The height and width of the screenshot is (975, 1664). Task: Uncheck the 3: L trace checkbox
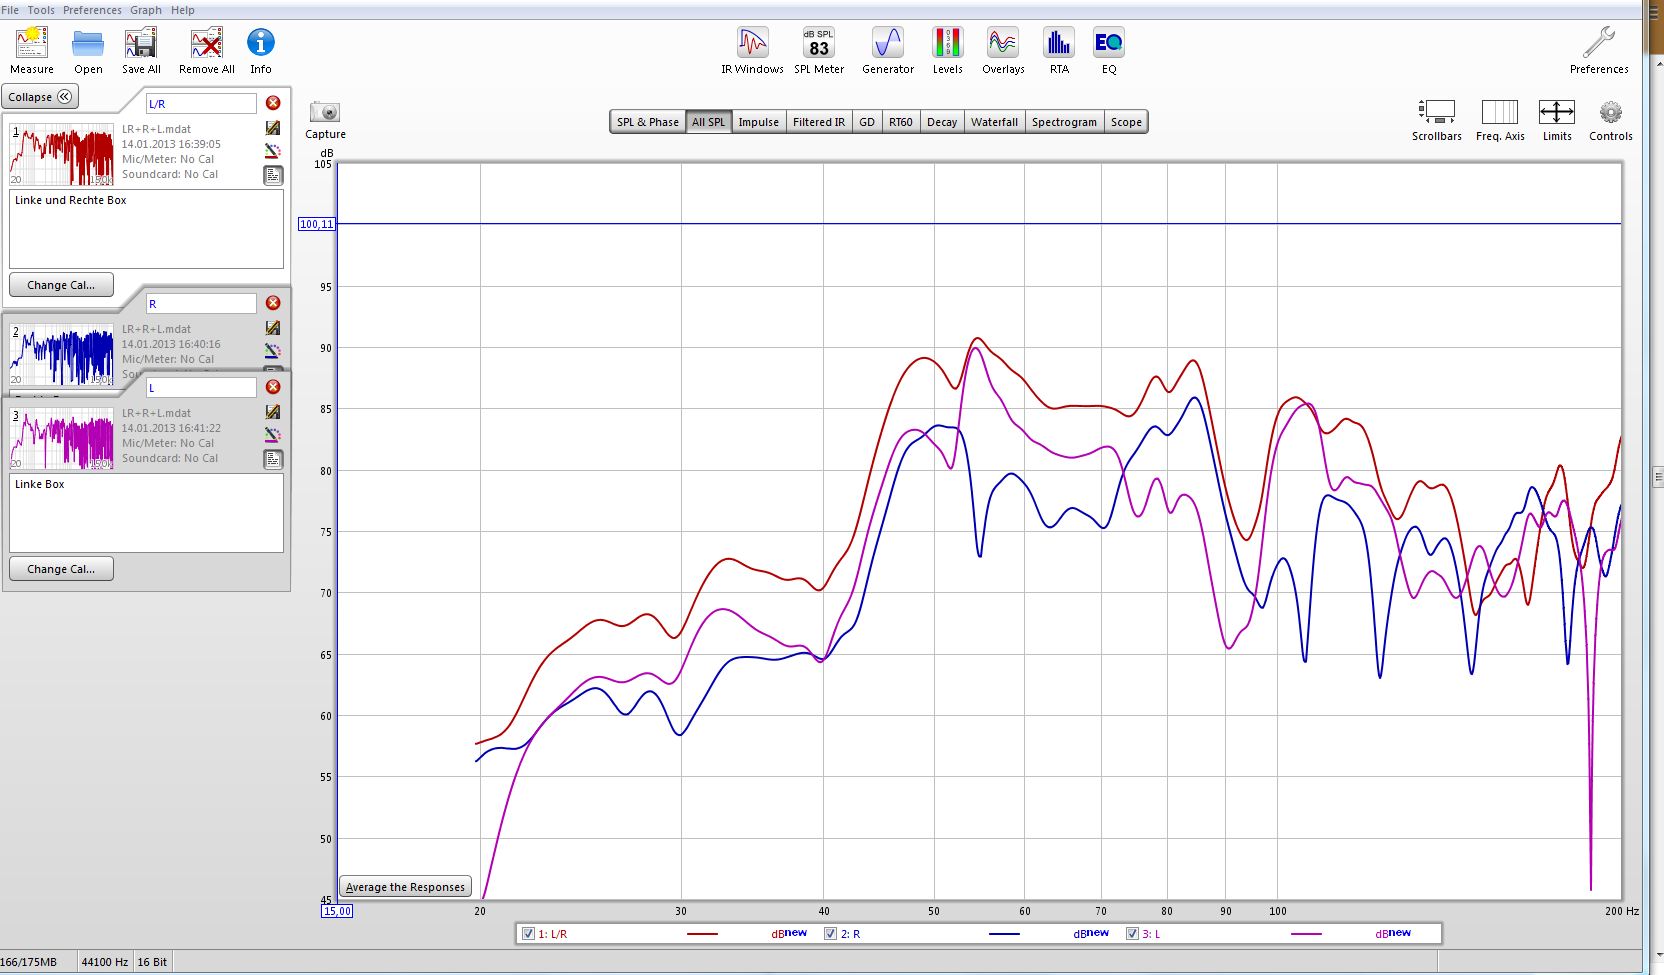1132,934
